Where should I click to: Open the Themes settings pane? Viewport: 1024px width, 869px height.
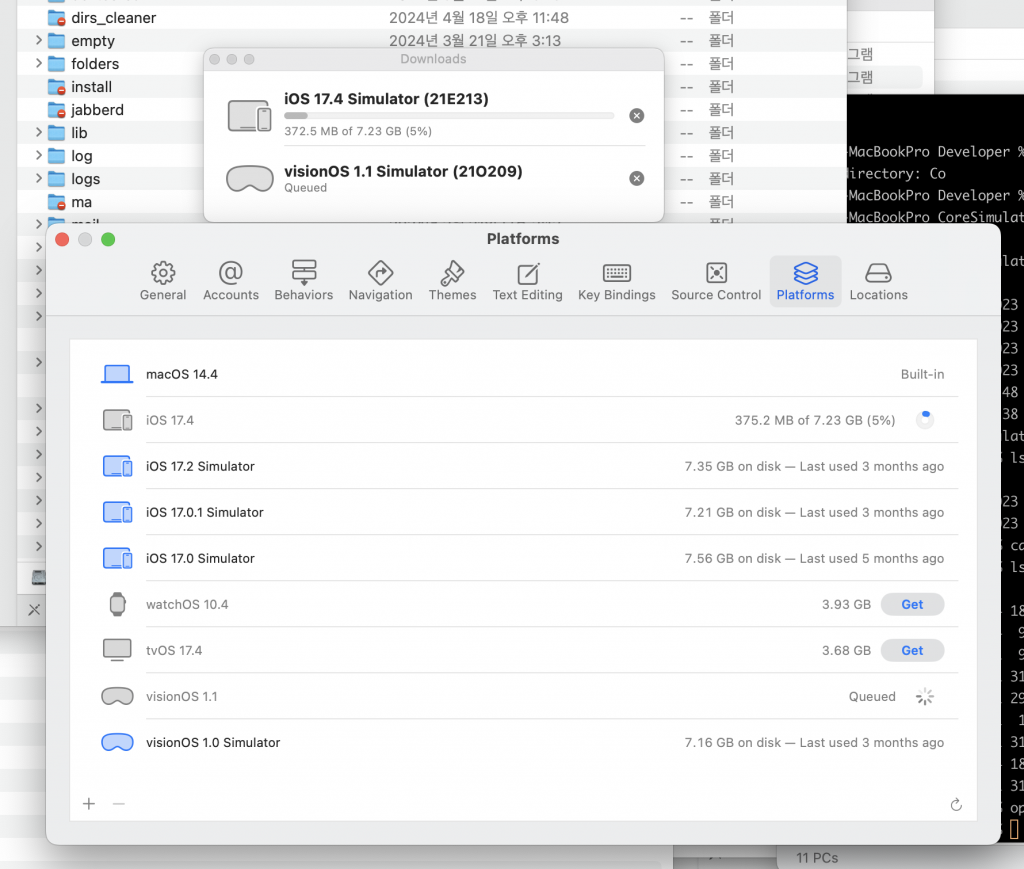452,281
